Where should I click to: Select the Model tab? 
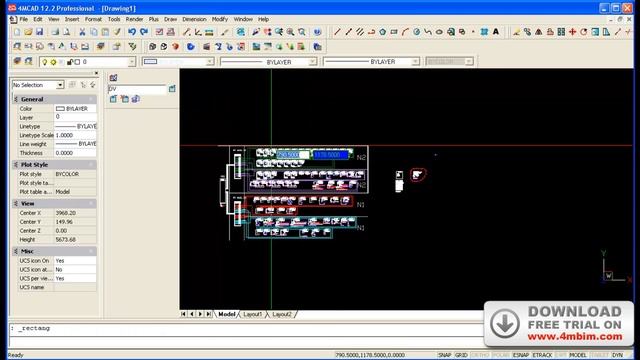coord(227,314)
